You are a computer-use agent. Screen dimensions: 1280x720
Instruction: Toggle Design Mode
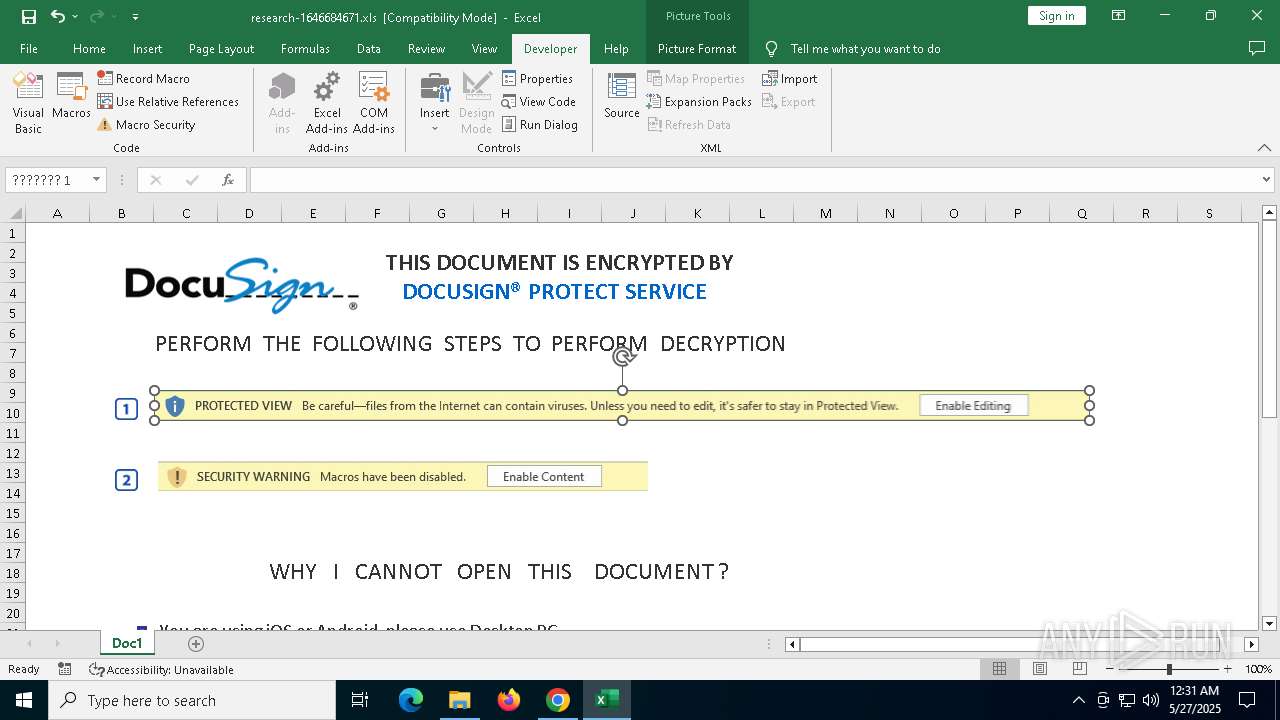point(477,104)
